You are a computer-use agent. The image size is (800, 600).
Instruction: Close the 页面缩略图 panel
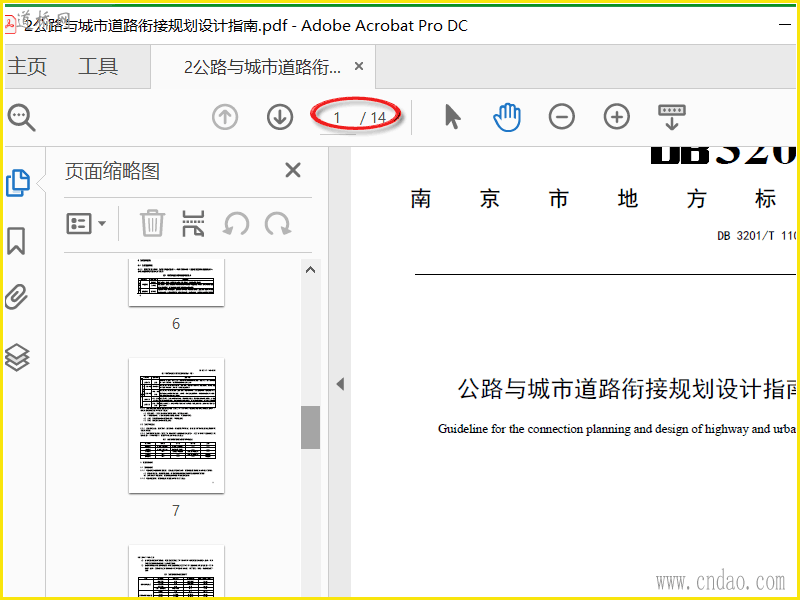[293, 170]
